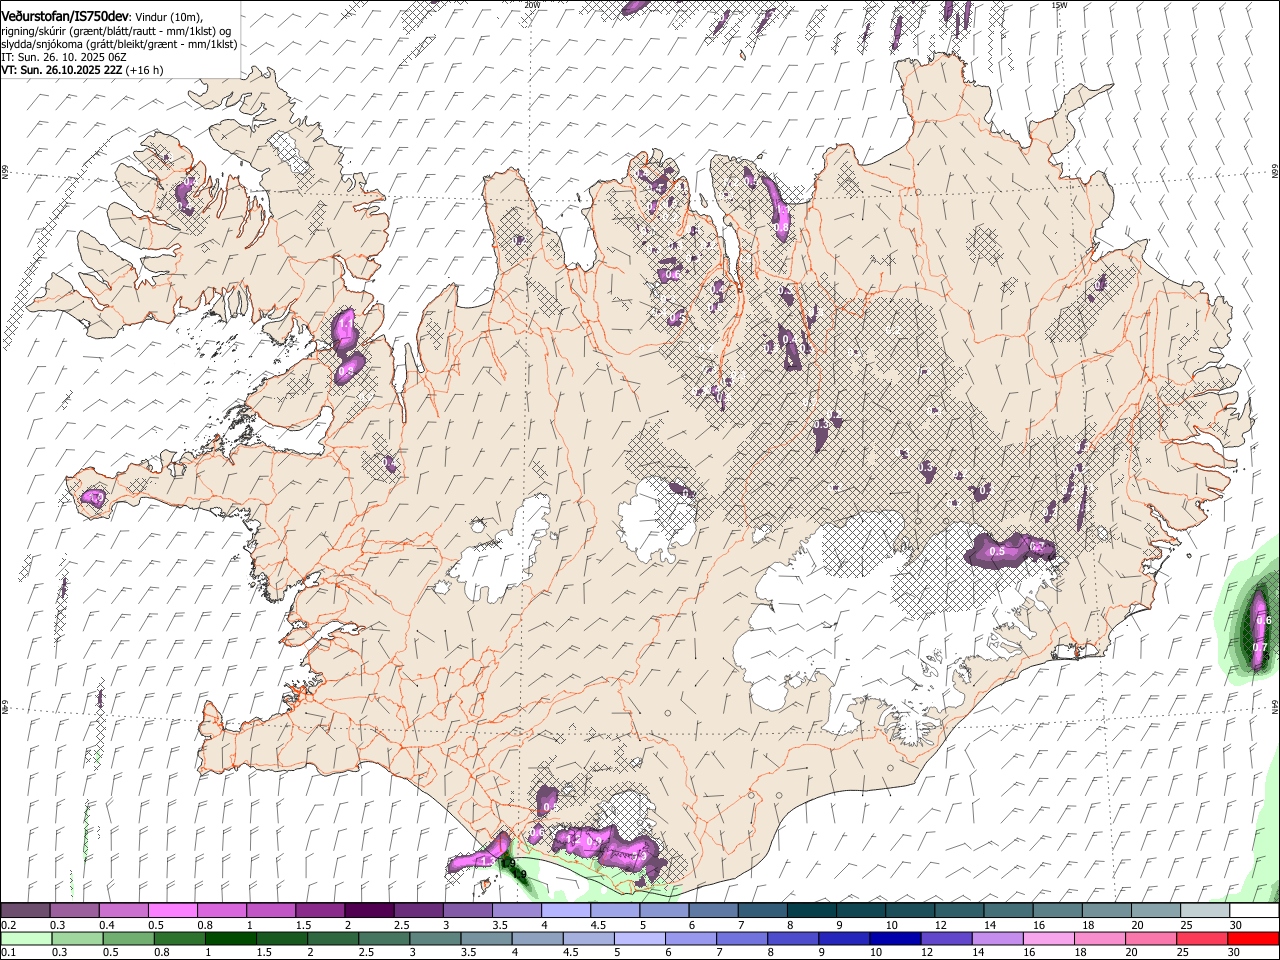Click the '0.4' label in top legend row
The width and height of the screenshot is (1280, 960).
tap(107, 925)
